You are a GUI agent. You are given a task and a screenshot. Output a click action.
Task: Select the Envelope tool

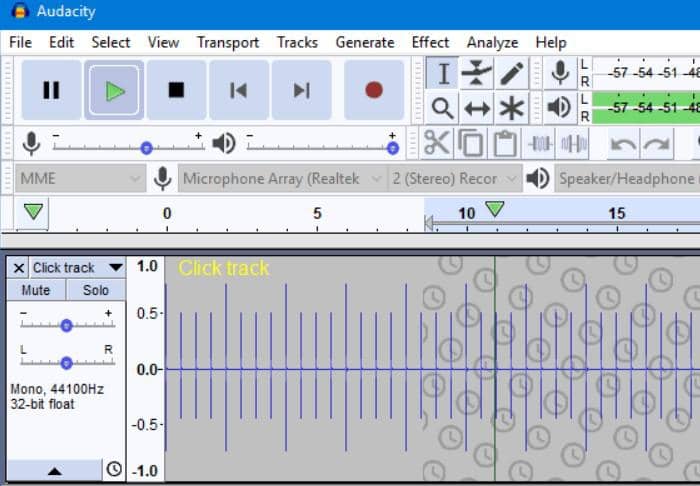point(476,73)
